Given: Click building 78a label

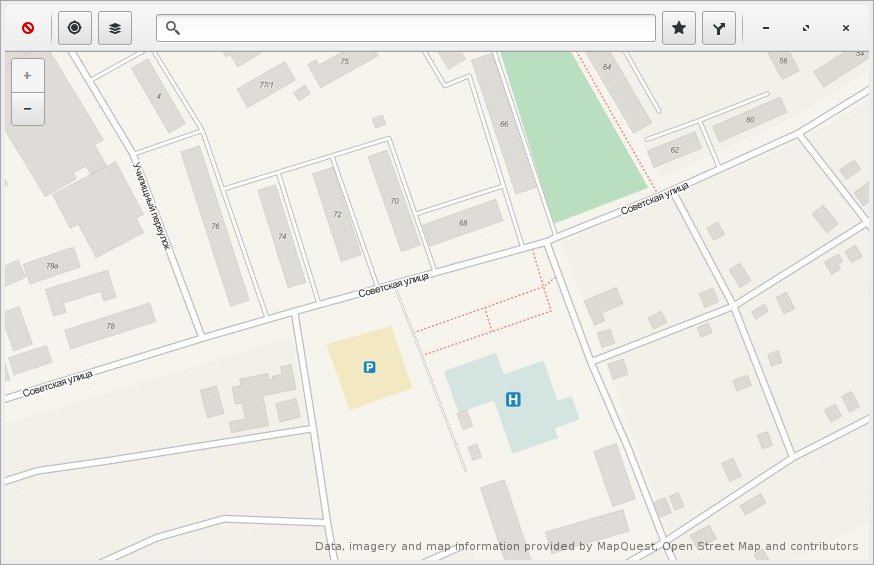Looking at the screenshot, I should click(x=52, y=266).
